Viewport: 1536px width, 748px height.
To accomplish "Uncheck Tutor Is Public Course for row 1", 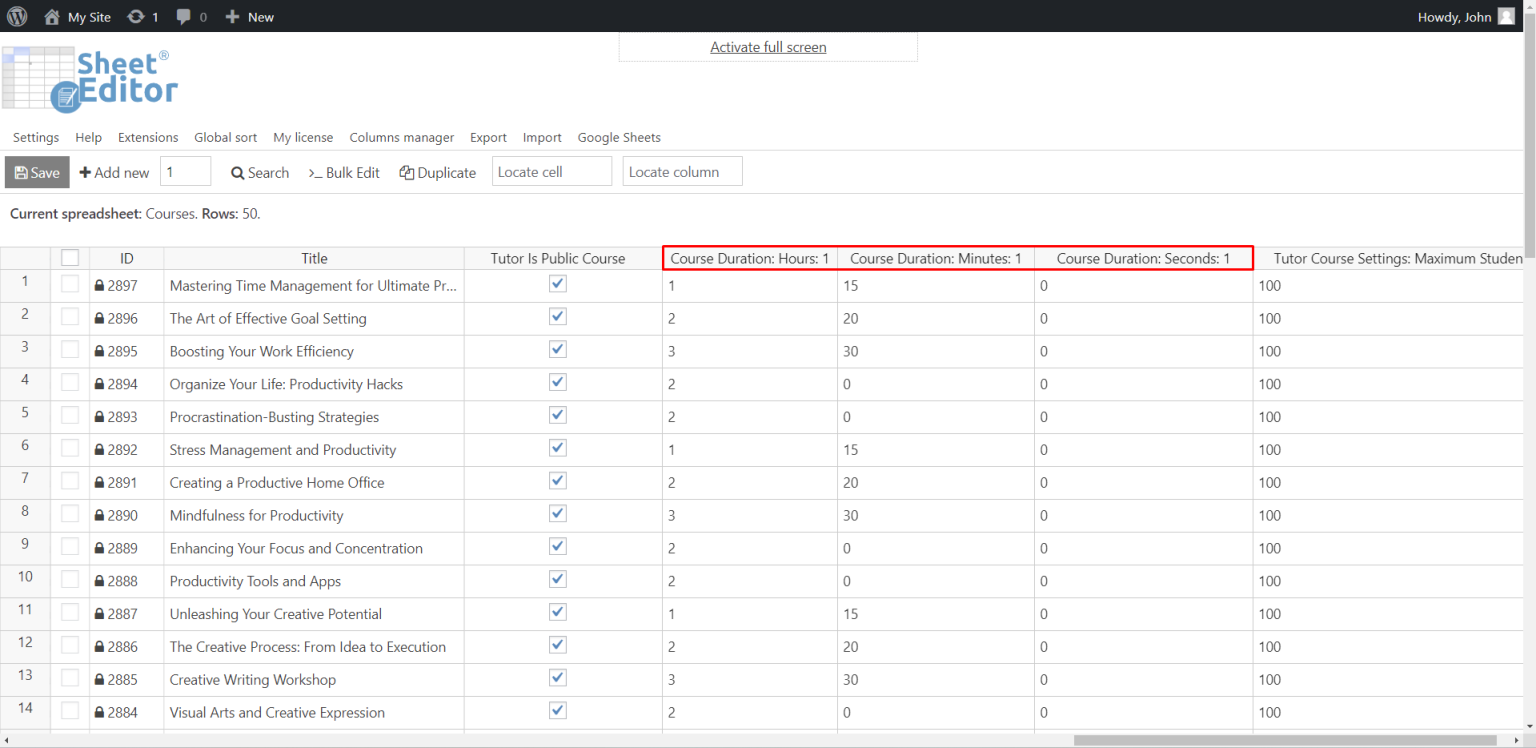I will (x=557, y=283).
